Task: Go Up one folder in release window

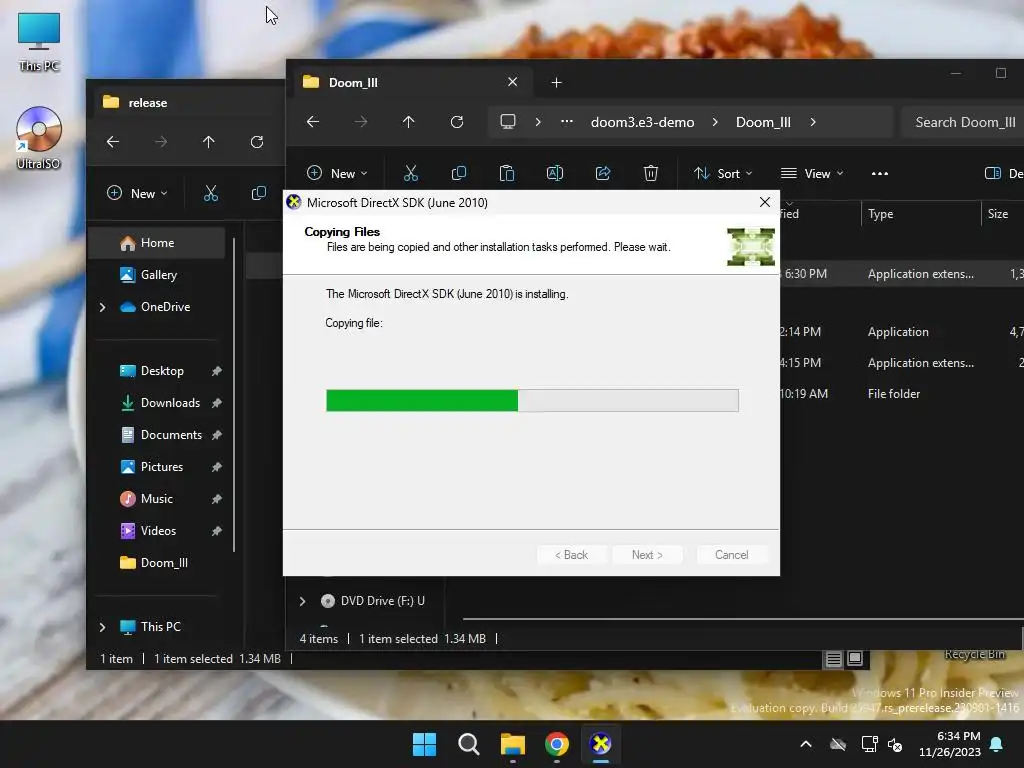Action: coord(209,142)
